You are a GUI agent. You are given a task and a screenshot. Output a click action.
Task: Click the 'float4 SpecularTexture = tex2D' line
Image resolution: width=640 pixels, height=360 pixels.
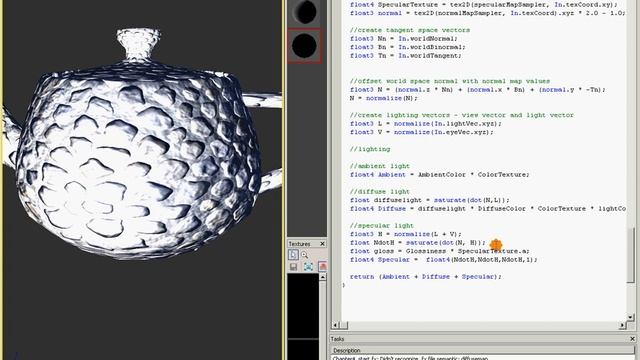(x=484, y=4)
